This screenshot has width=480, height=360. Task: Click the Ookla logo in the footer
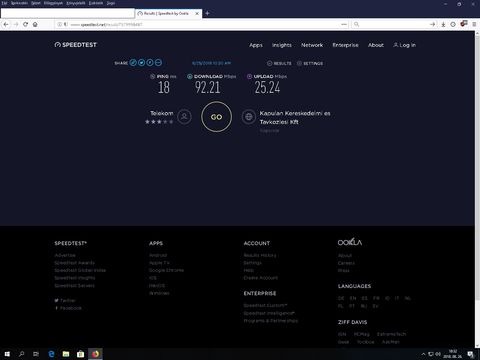[x=350, y=242]
